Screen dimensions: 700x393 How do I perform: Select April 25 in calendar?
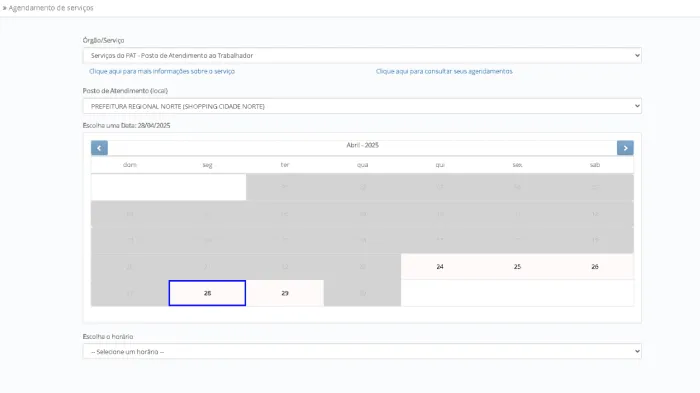(517, 267)
